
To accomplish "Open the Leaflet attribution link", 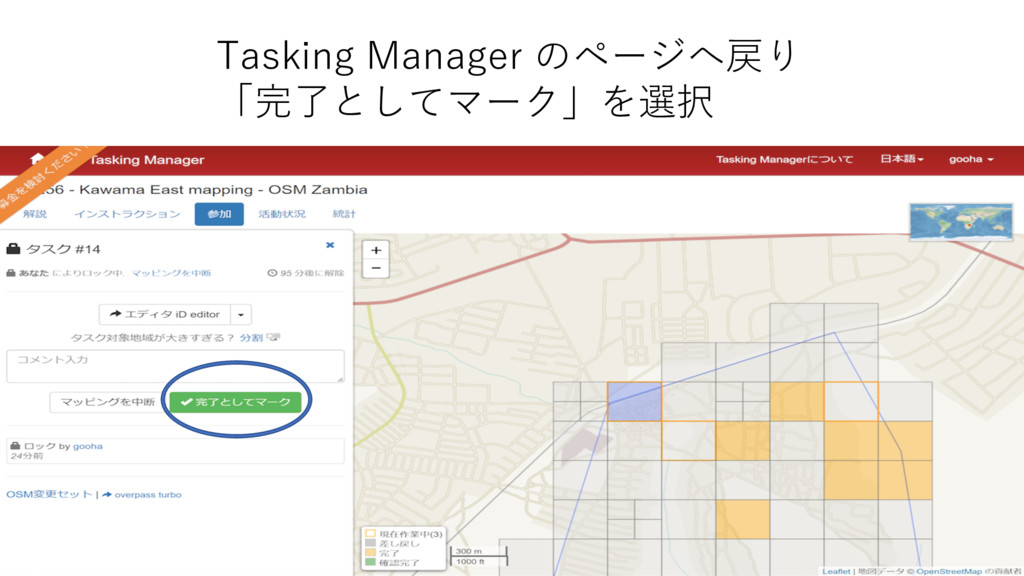I will [836, 571].
